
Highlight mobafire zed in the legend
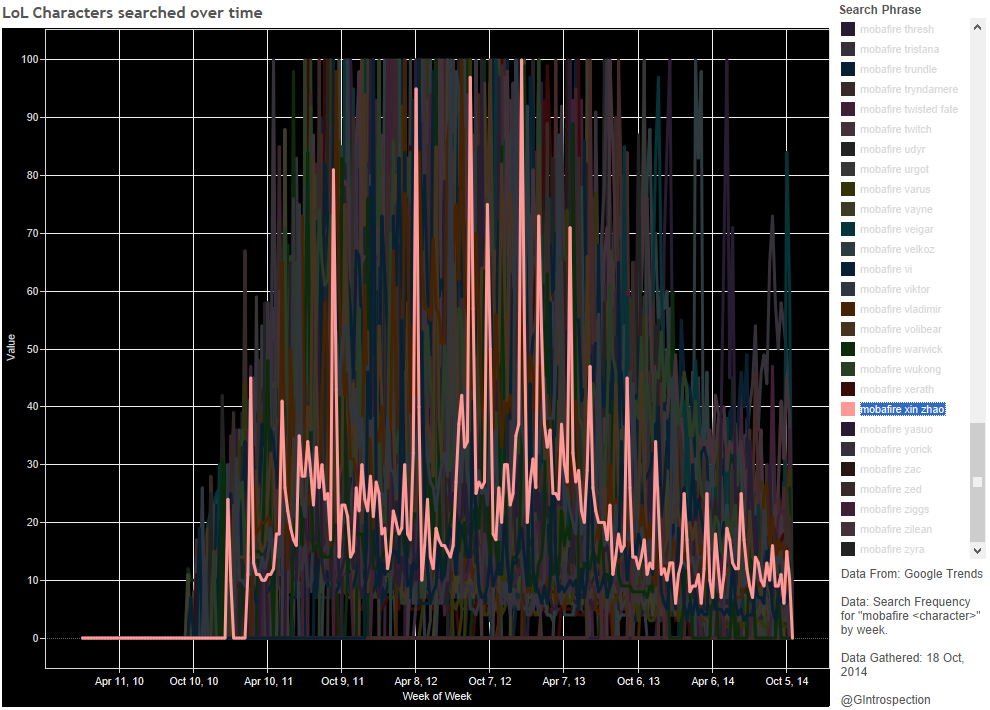pyautogui.click(x=890, y=489)
